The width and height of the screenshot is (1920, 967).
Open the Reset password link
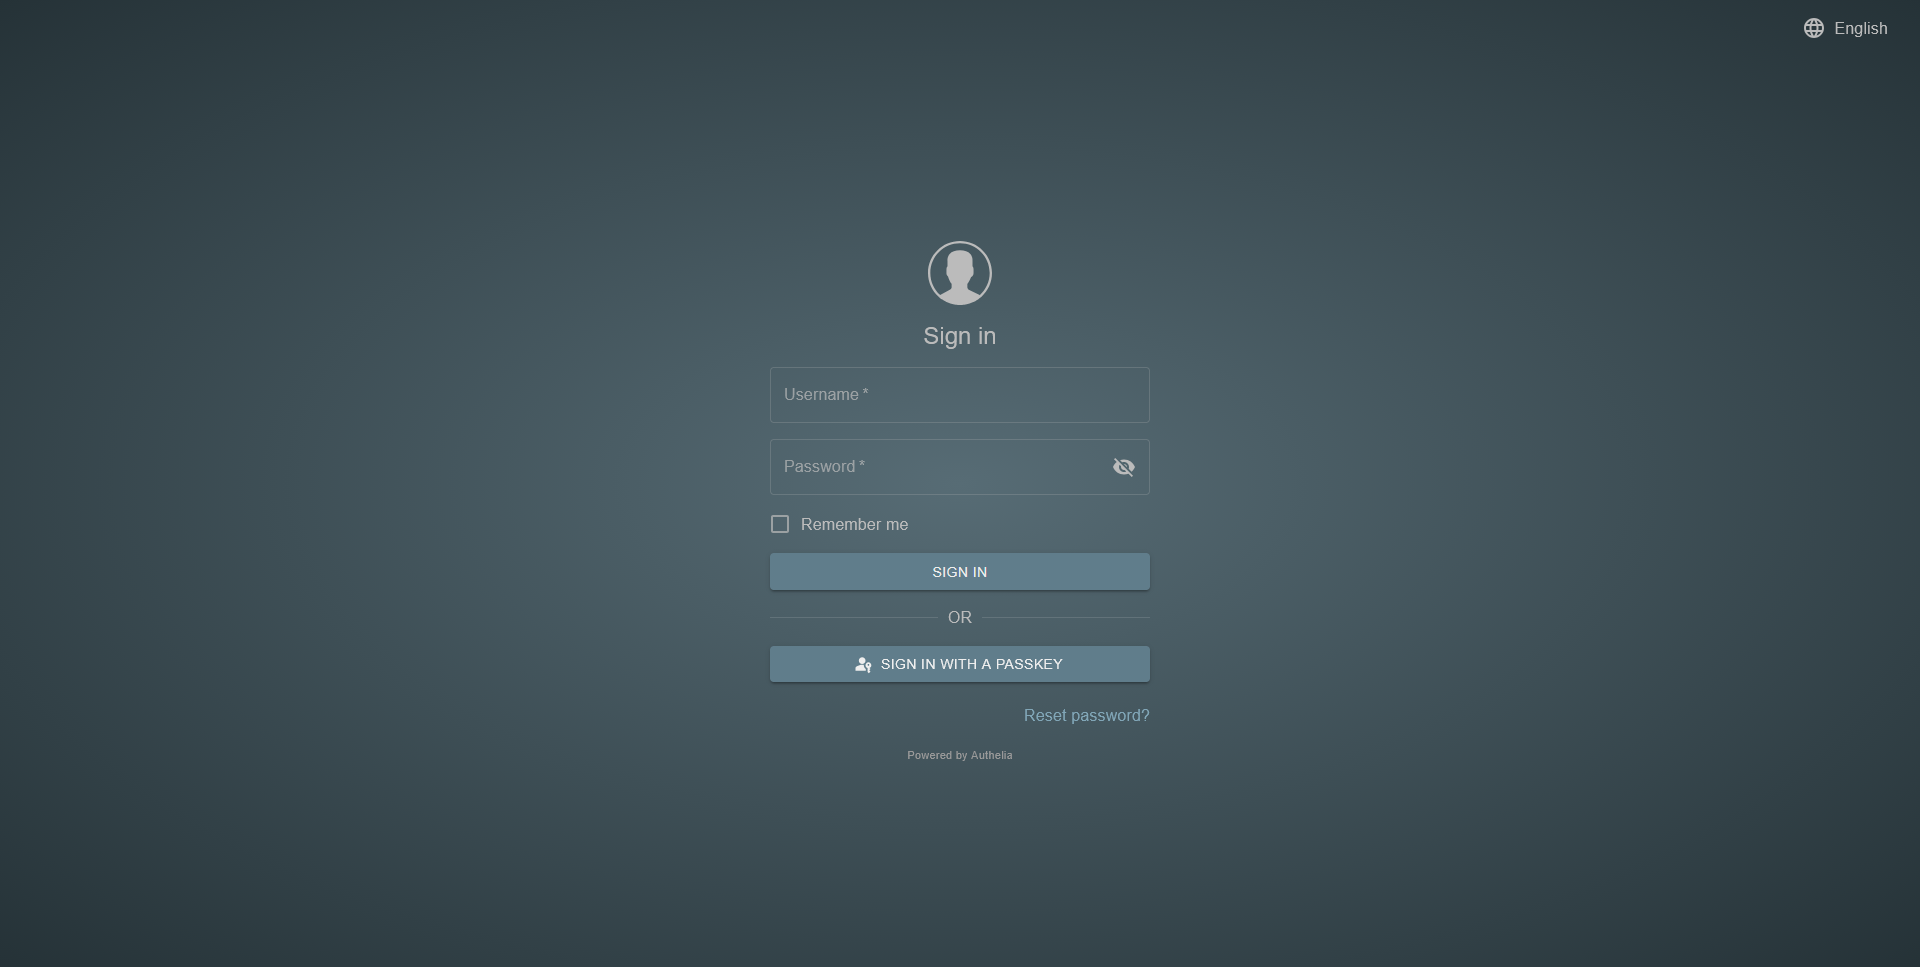(1086, 715)
